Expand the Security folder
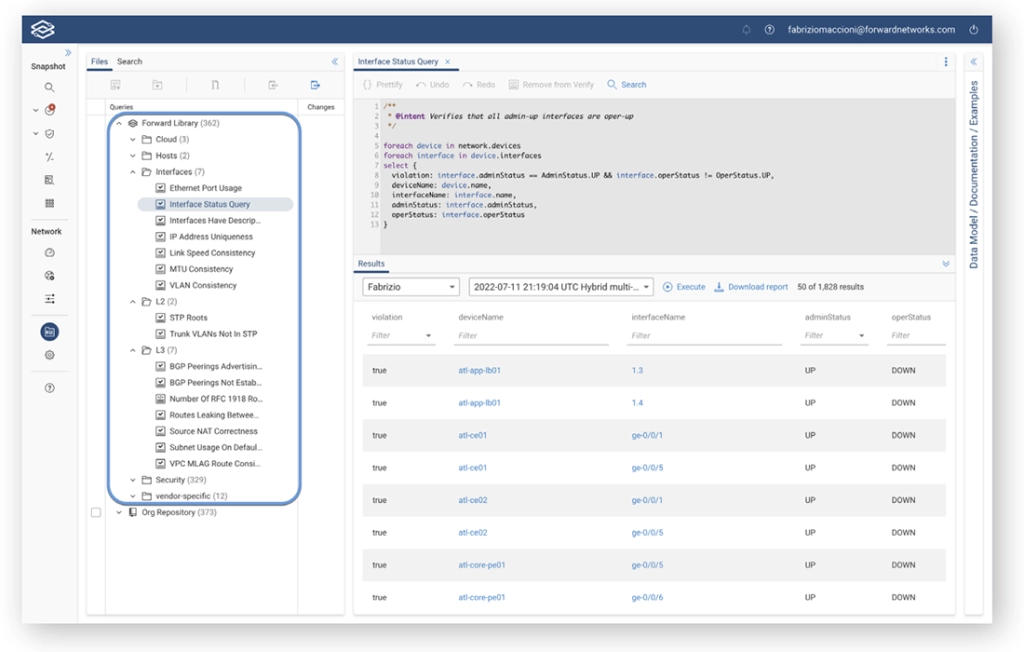 pyautogui.click(x=133, y=480)
